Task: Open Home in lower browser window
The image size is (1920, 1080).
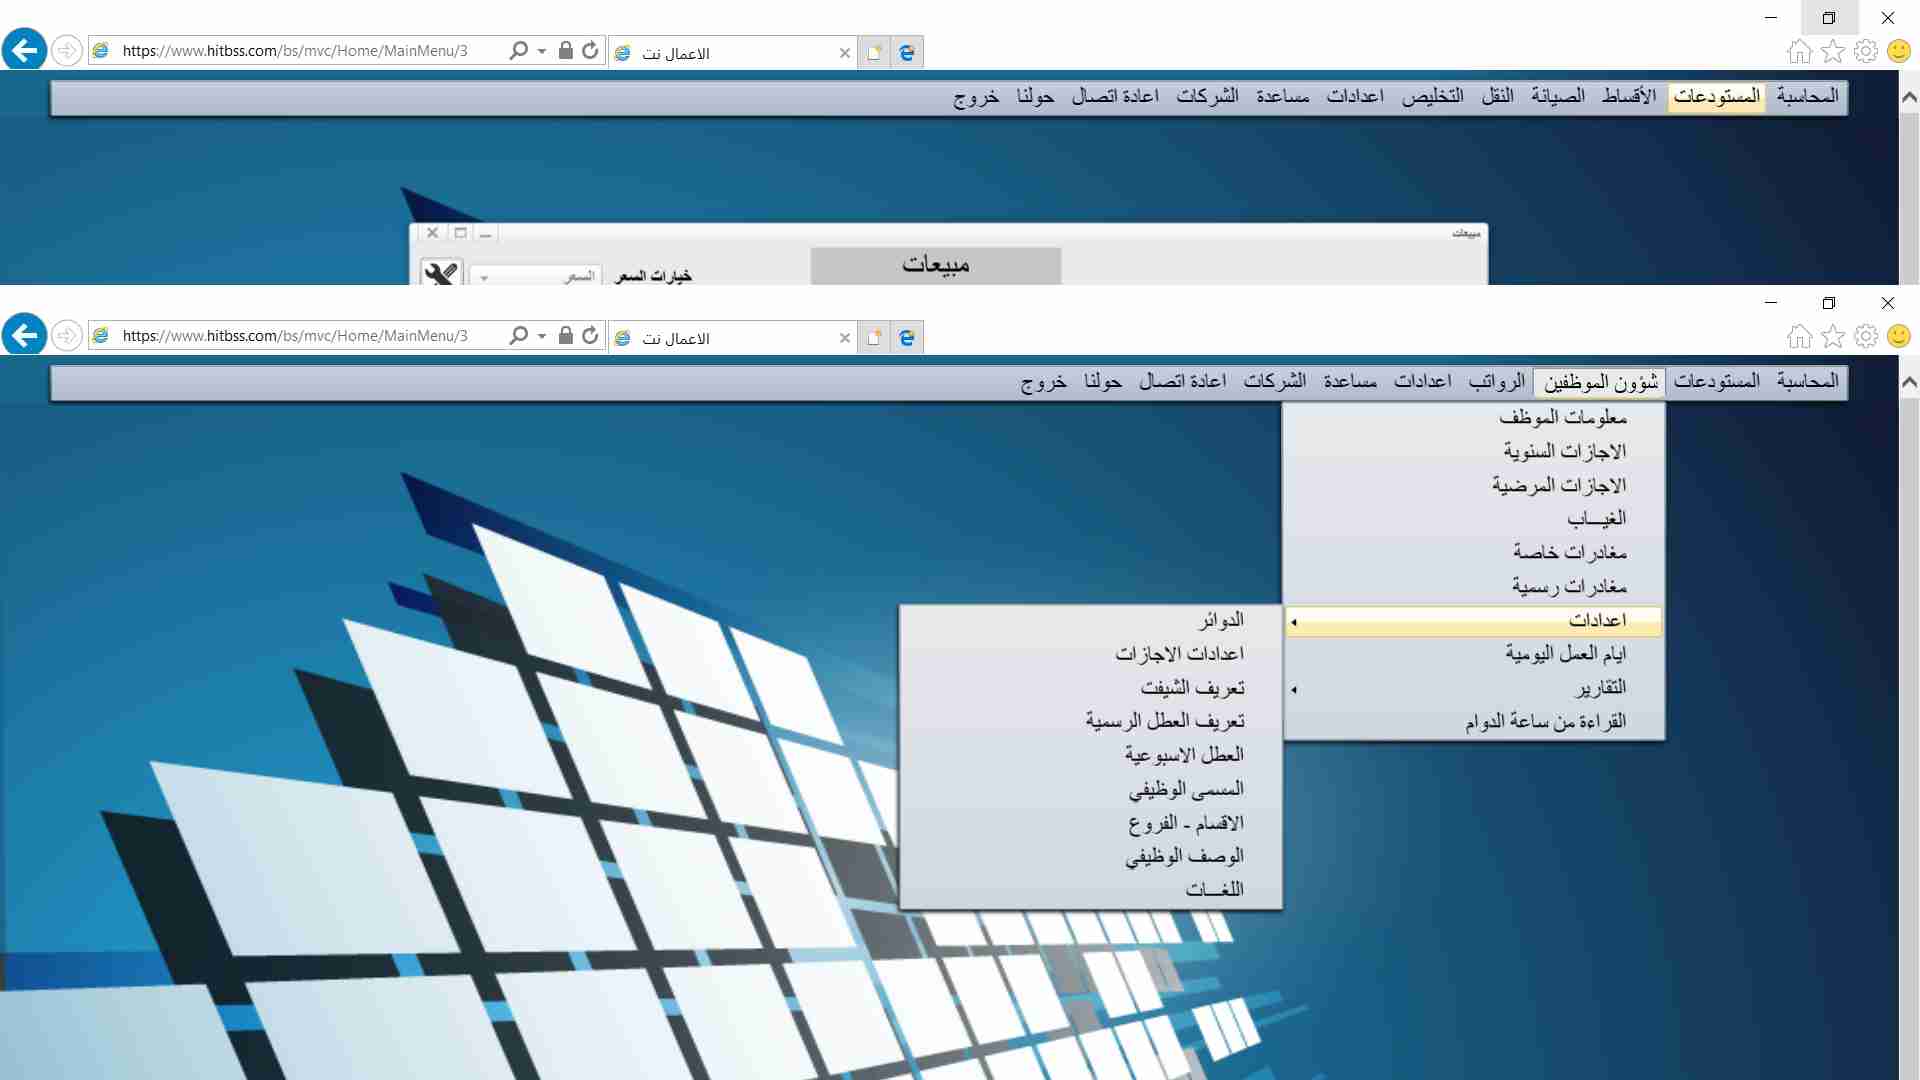Action: click(x=1799, y=336)
